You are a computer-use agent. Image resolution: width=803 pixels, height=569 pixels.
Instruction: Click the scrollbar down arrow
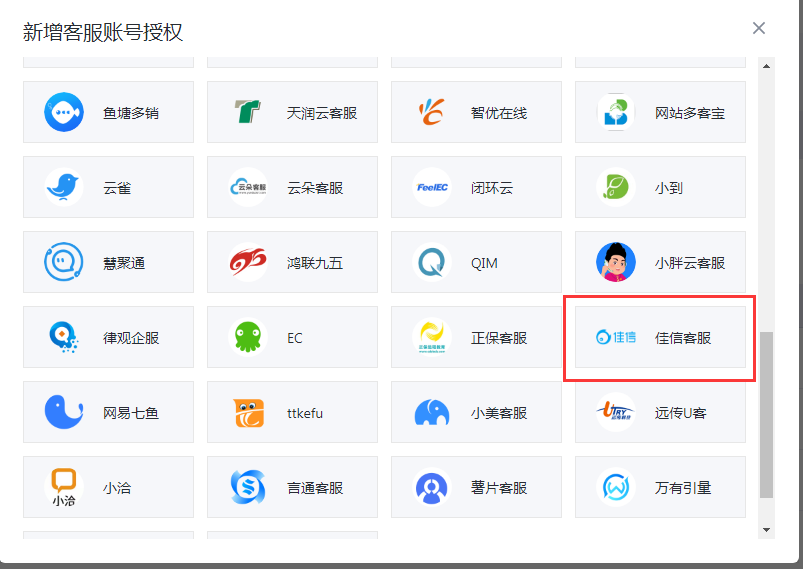(767, 530)
